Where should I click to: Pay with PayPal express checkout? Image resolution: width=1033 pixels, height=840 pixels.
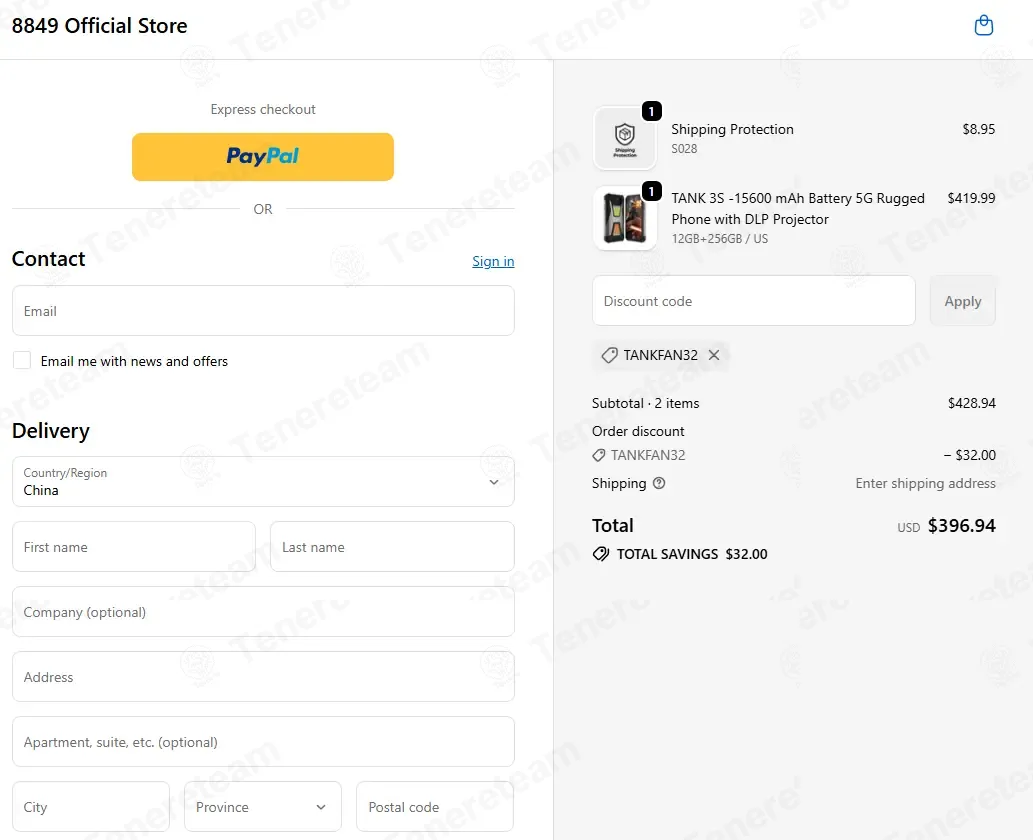coord(263,157)
